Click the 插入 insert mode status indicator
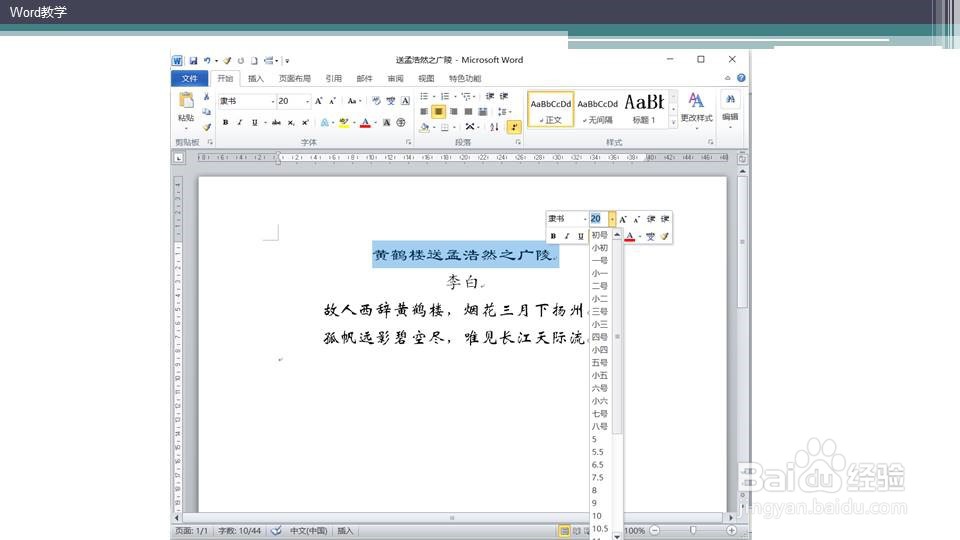 tap(345, 531)
